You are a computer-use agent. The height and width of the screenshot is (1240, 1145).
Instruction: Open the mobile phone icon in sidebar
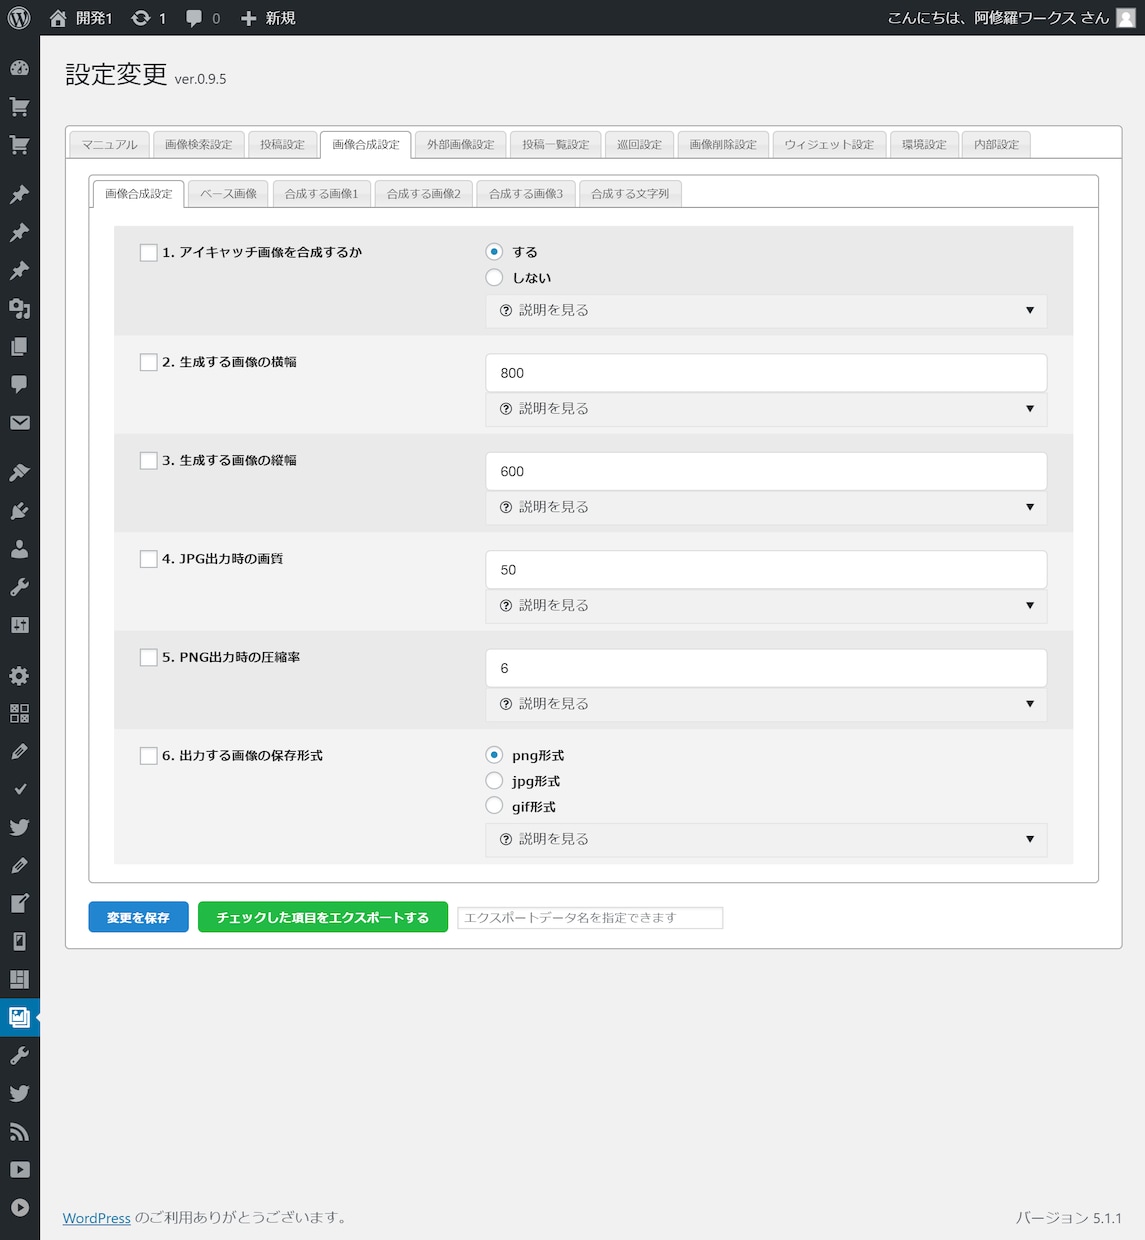pos(19,941)
